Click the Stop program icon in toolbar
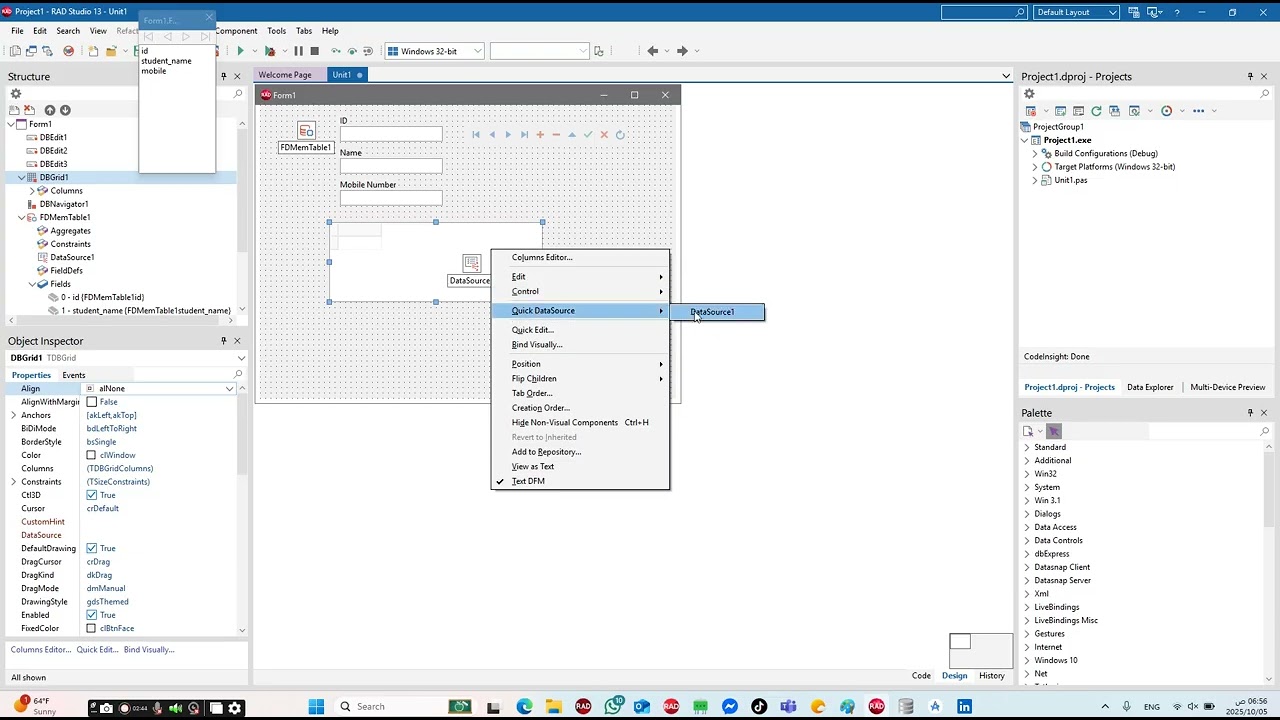 pyautogui.click(x=314, y=51)
